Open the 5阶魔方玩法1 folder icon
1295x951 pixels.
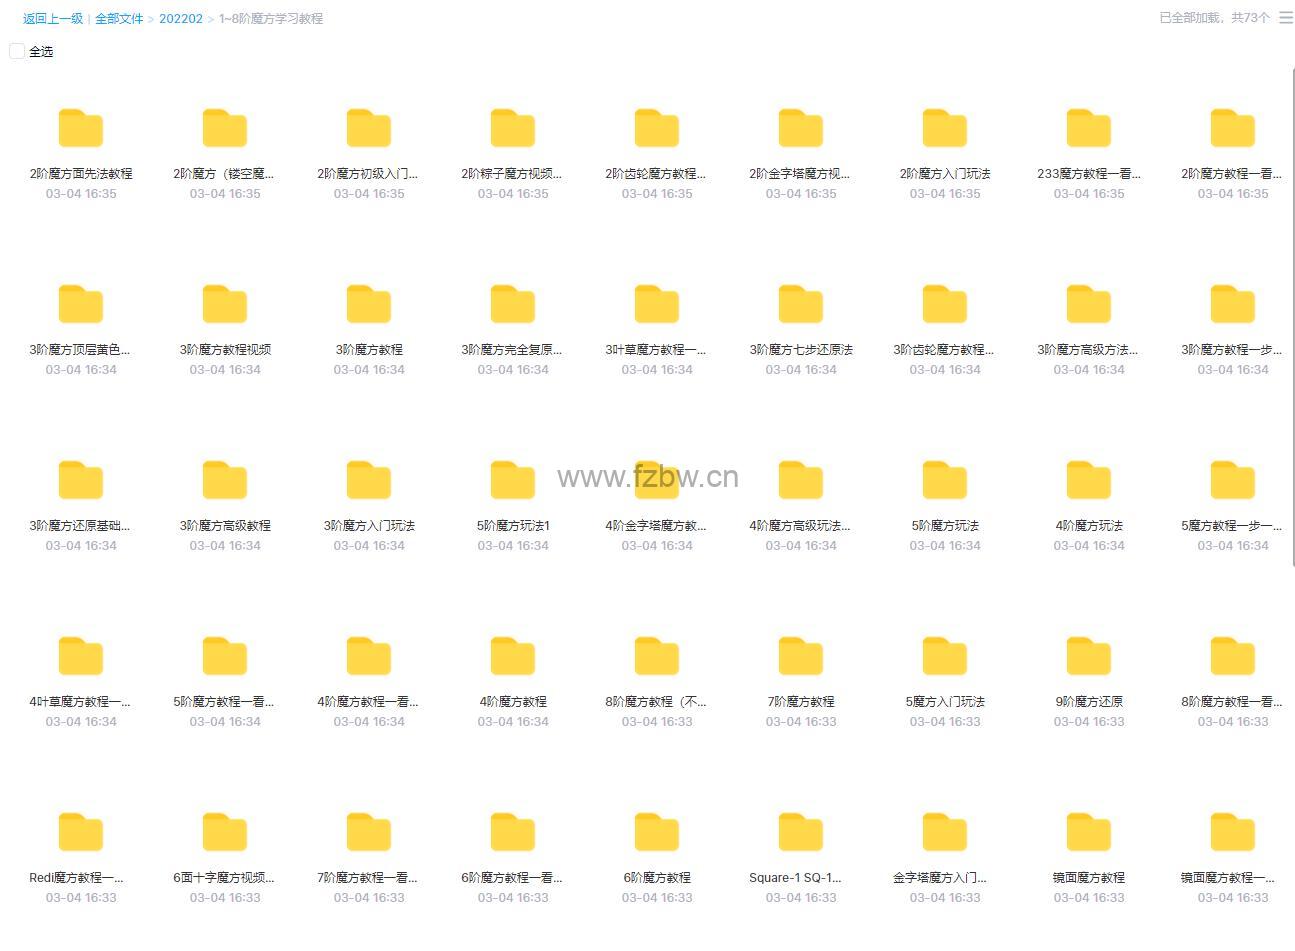point(513,482)
